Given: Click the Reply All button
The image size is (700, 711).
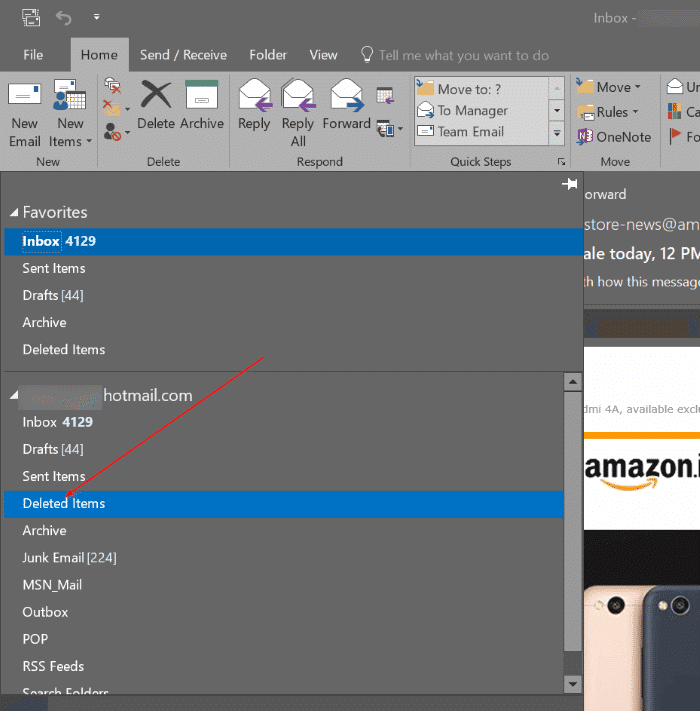Looking at the screenshot, I should (x=298, y=113).
